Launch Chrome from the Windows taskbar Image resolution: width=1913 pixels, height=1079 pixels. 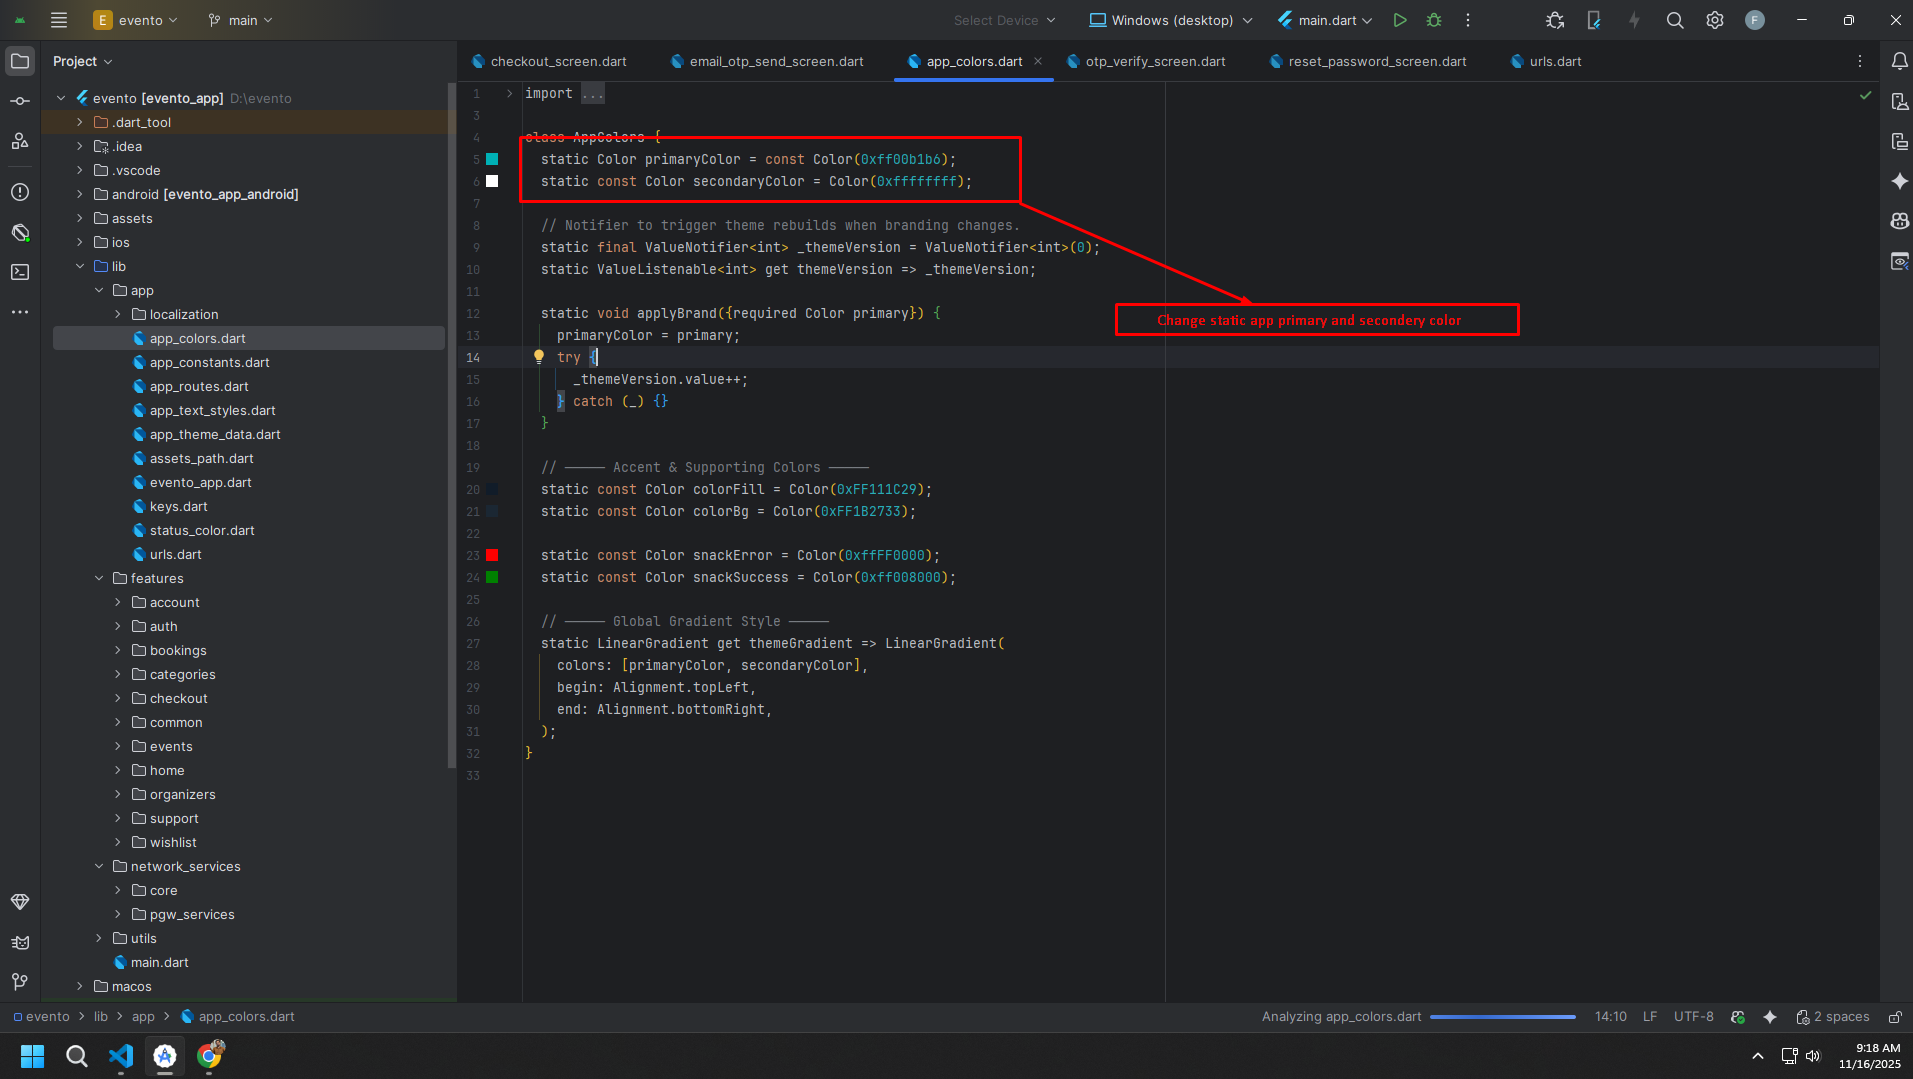point(210,1056)
